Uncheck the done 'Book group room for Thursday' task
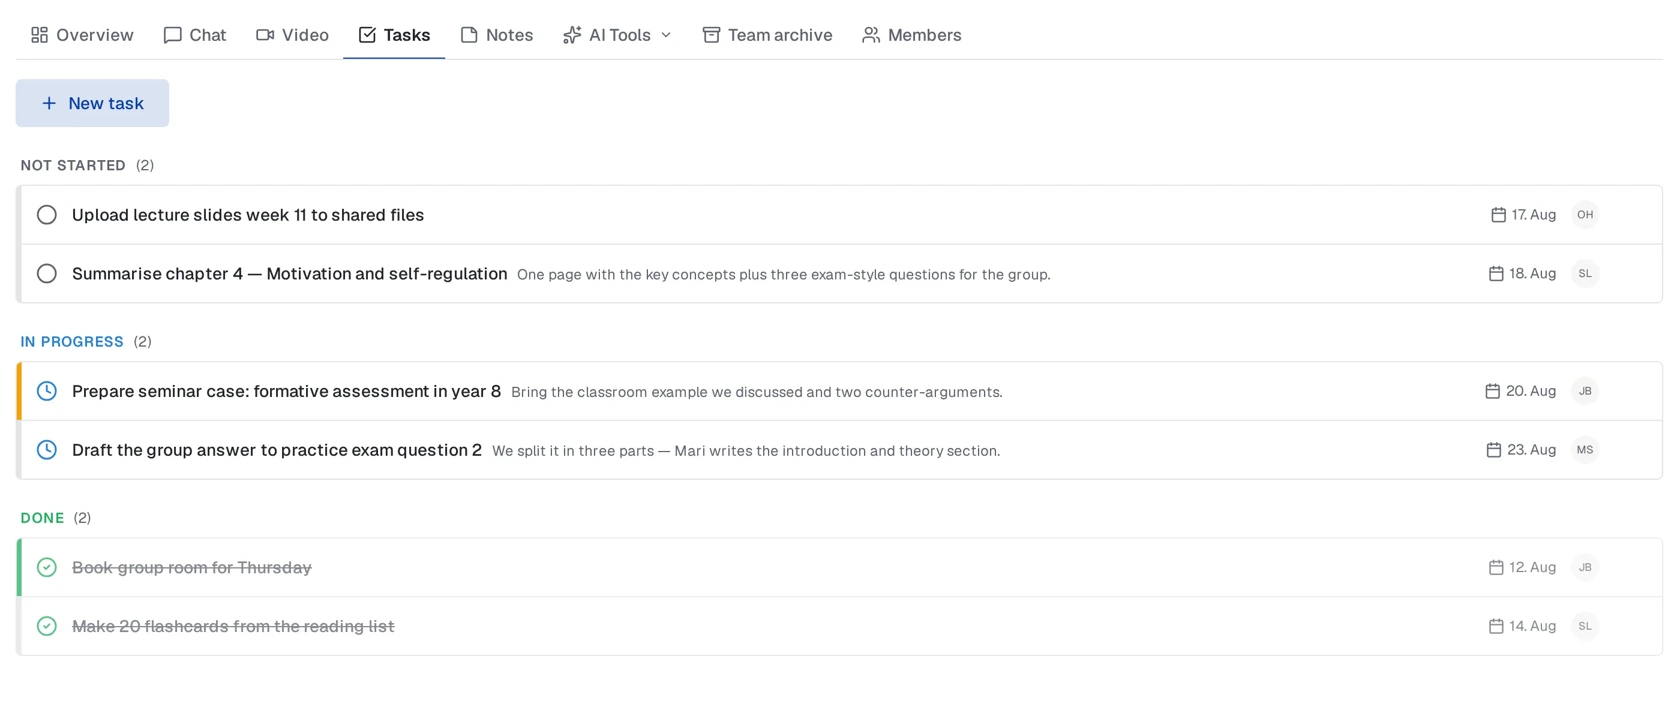The height and width of the screenshot is (728, 1668). coord(47,568)
